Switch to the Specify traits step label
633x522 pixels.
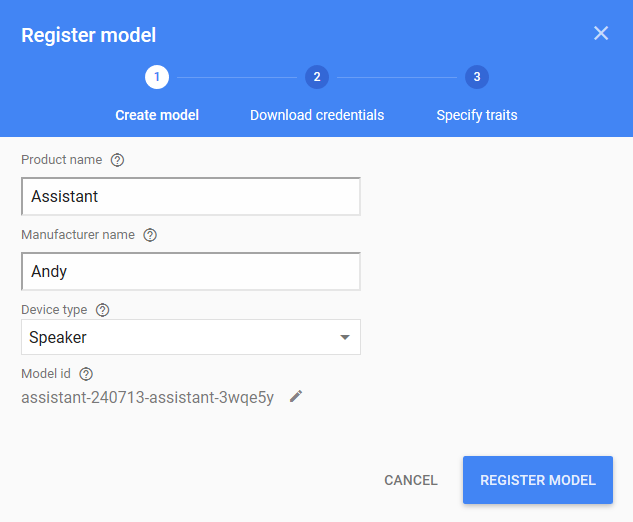tap(477, 115)
